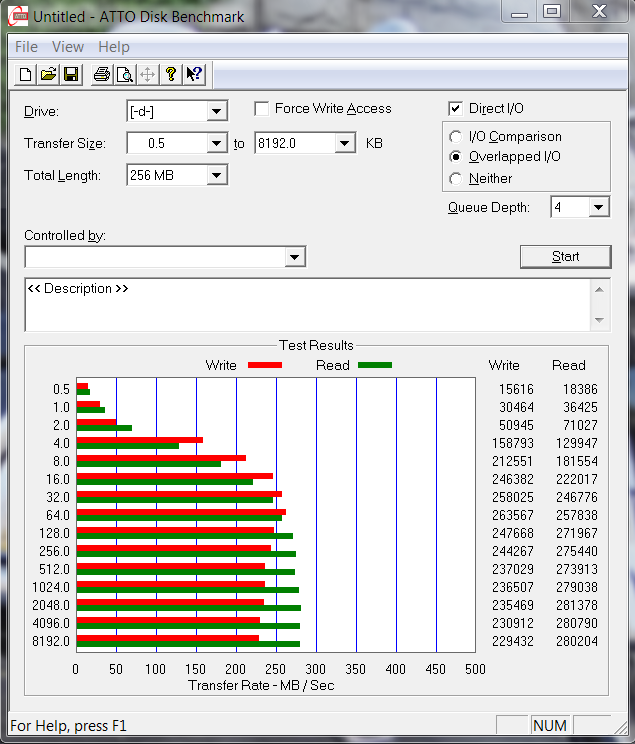Click the yellow question mark About icon
The image size is (635, 744).
coord(171,74)
